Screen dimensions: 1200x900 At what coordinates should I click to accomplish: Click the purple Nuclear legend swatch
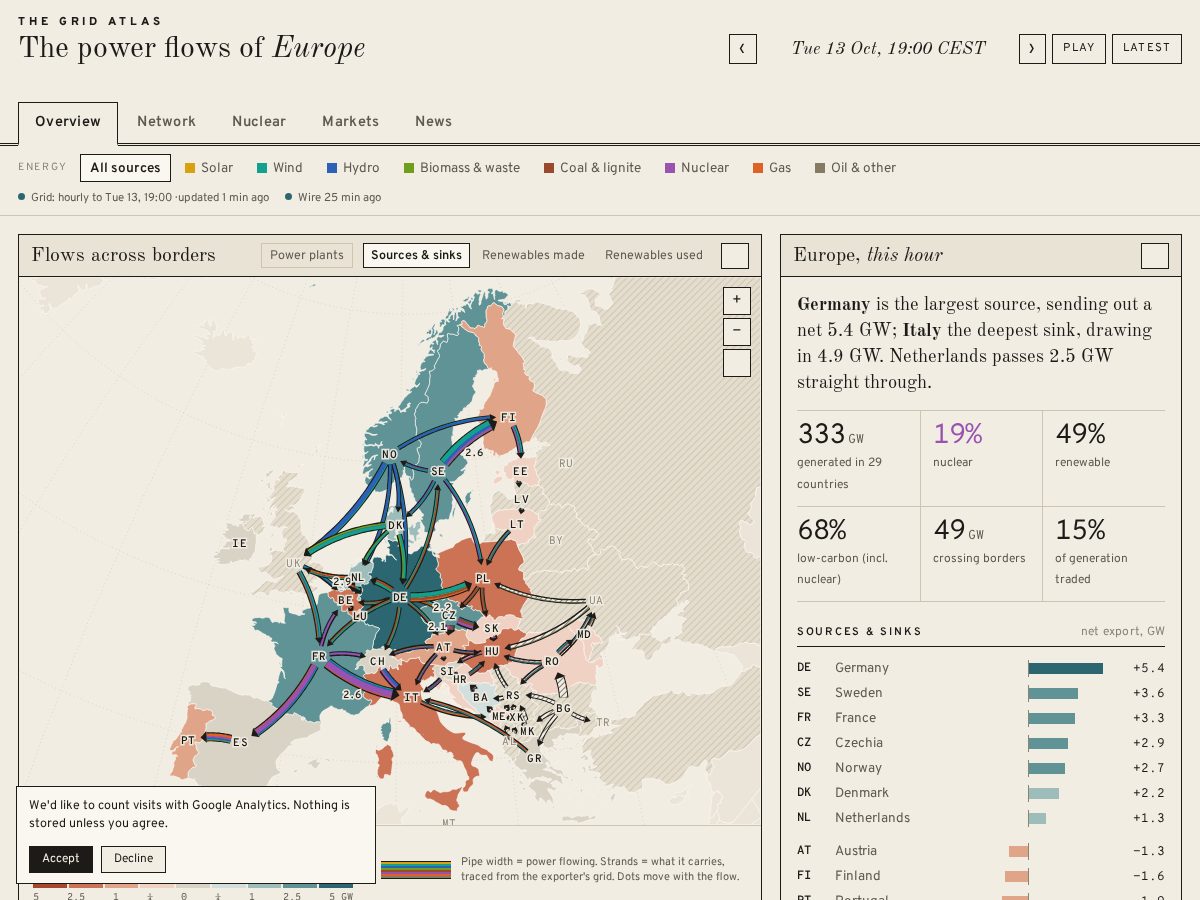[x=670, y=168]
